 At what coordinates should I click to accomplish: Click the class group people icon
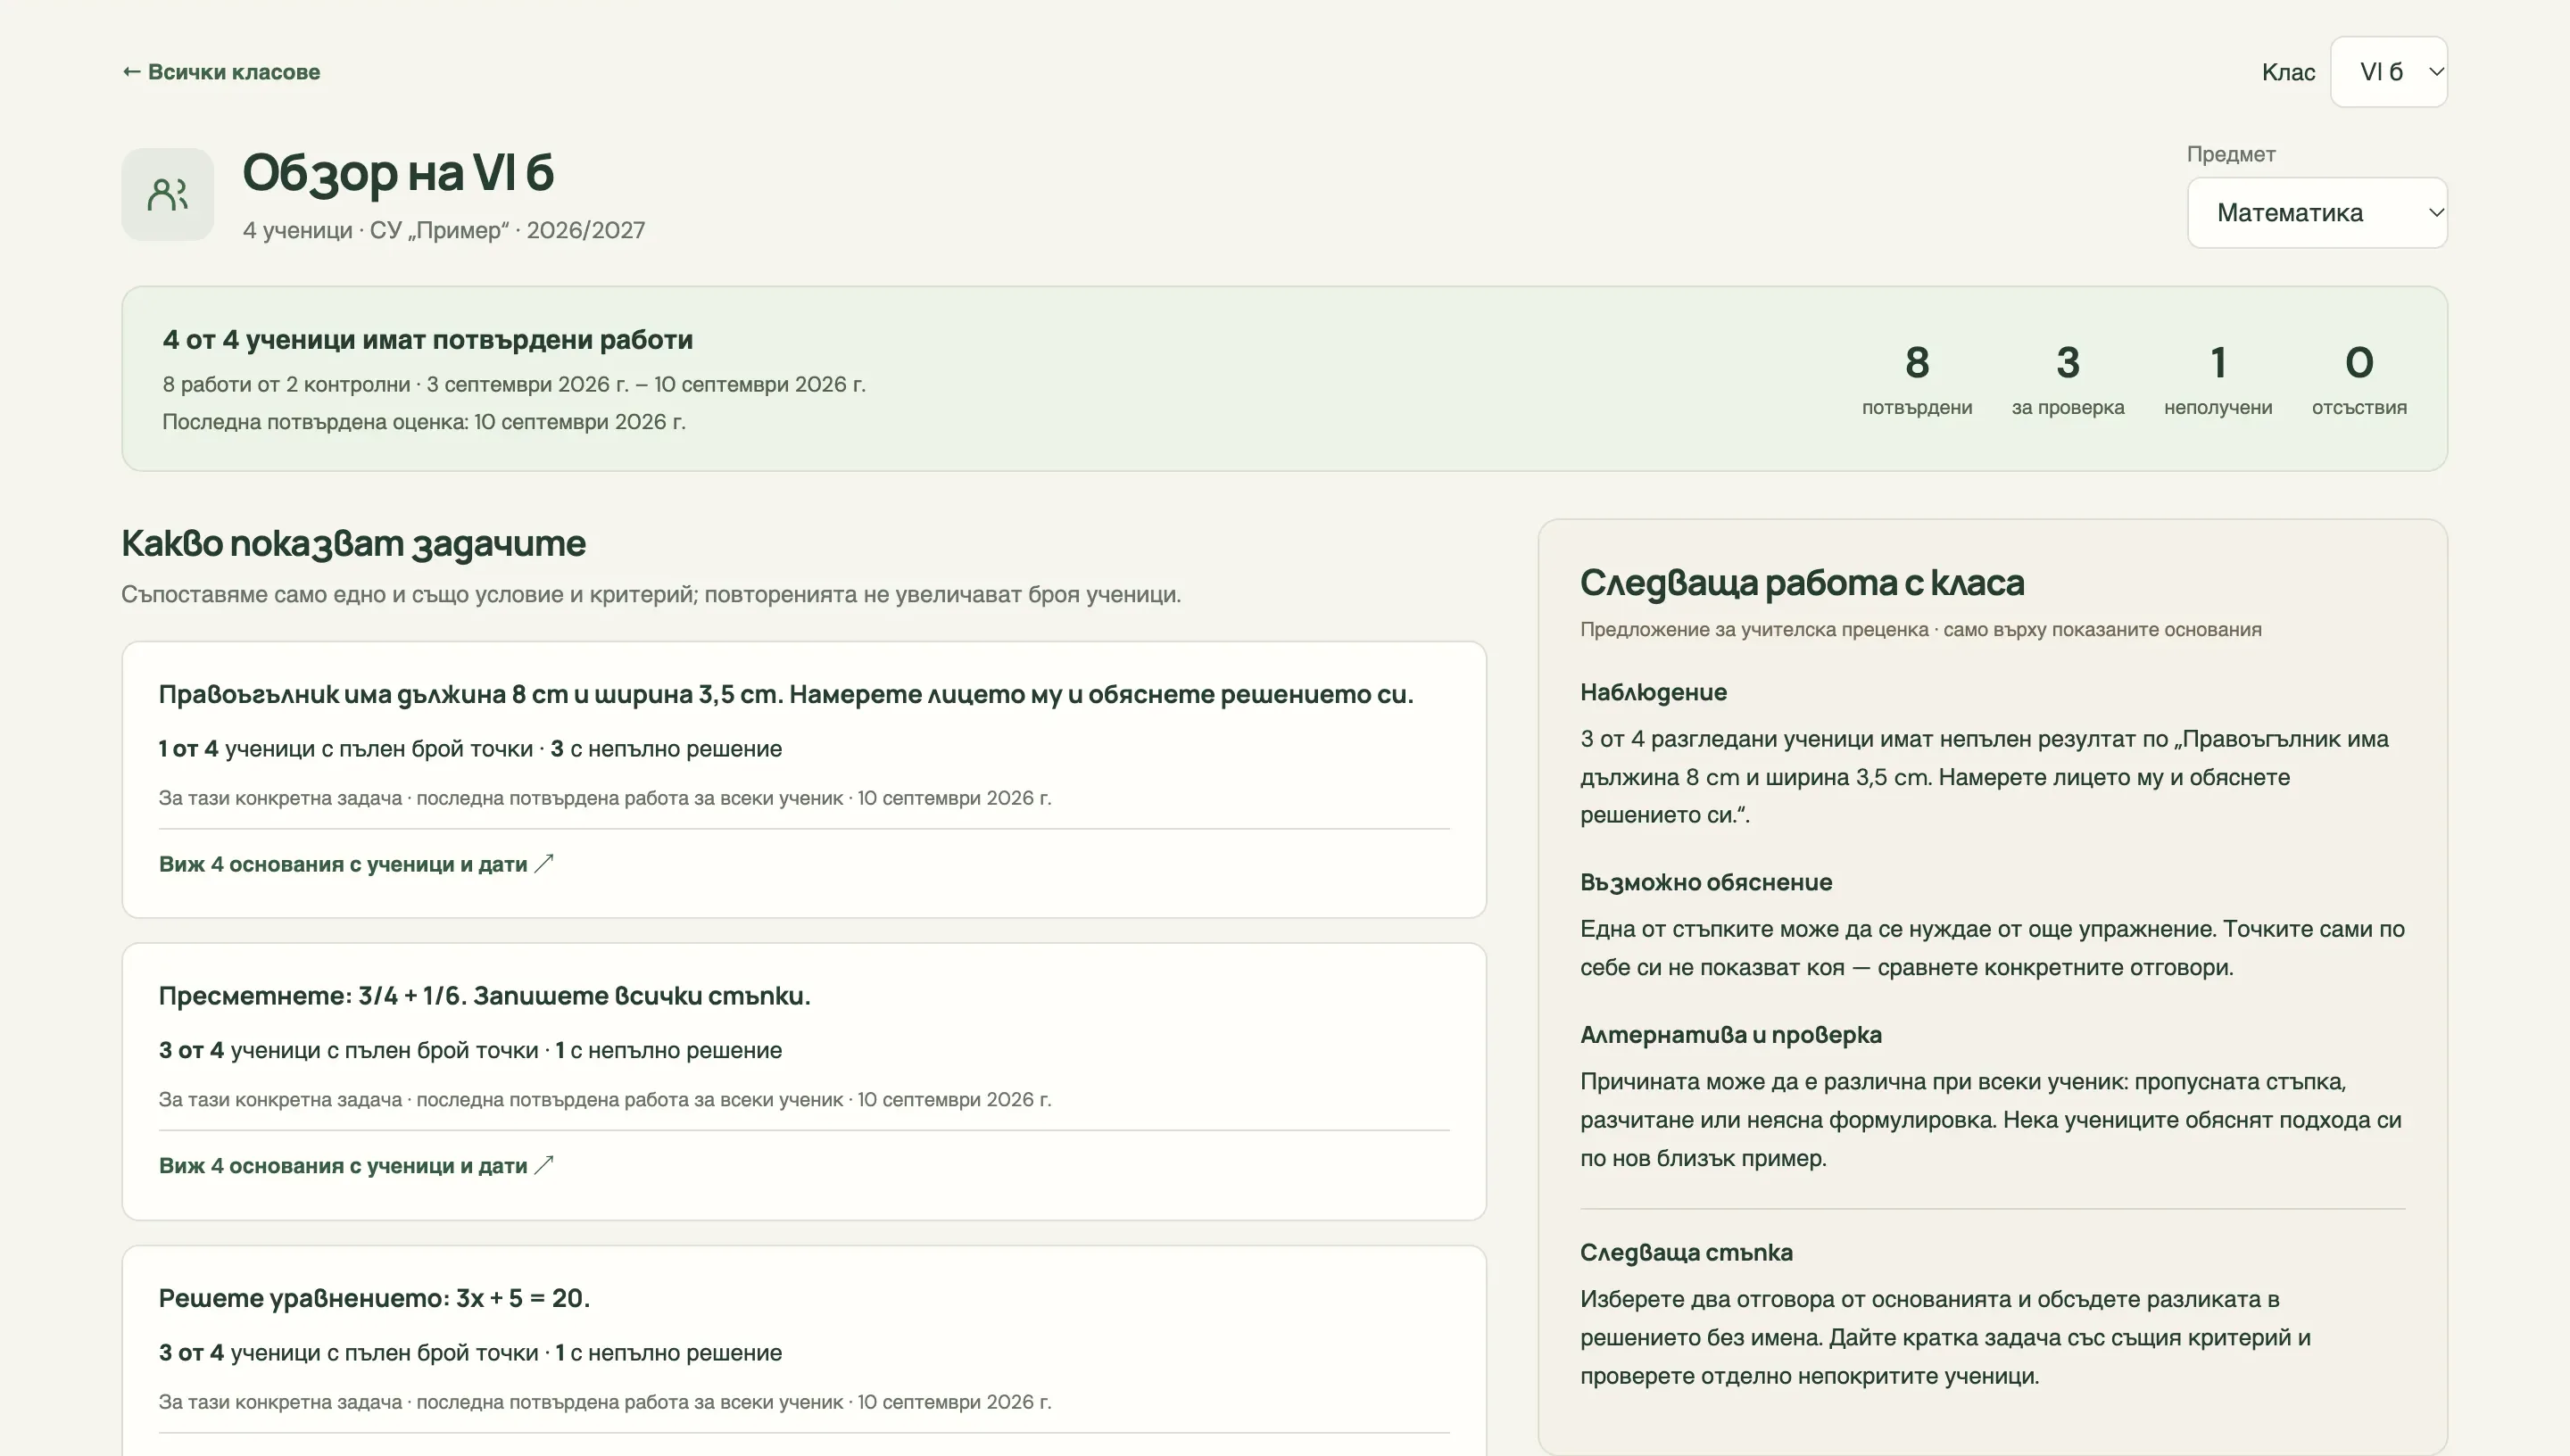[168, 195]
